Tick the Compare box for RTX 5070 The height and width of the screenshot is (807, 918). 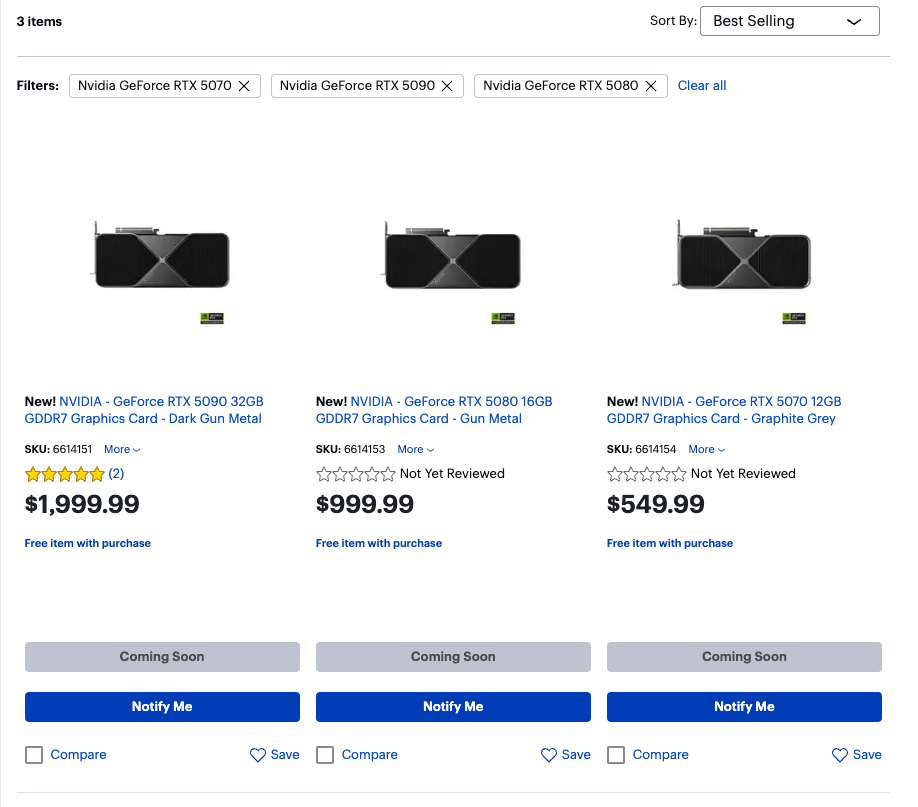click(x=616, y=755)
